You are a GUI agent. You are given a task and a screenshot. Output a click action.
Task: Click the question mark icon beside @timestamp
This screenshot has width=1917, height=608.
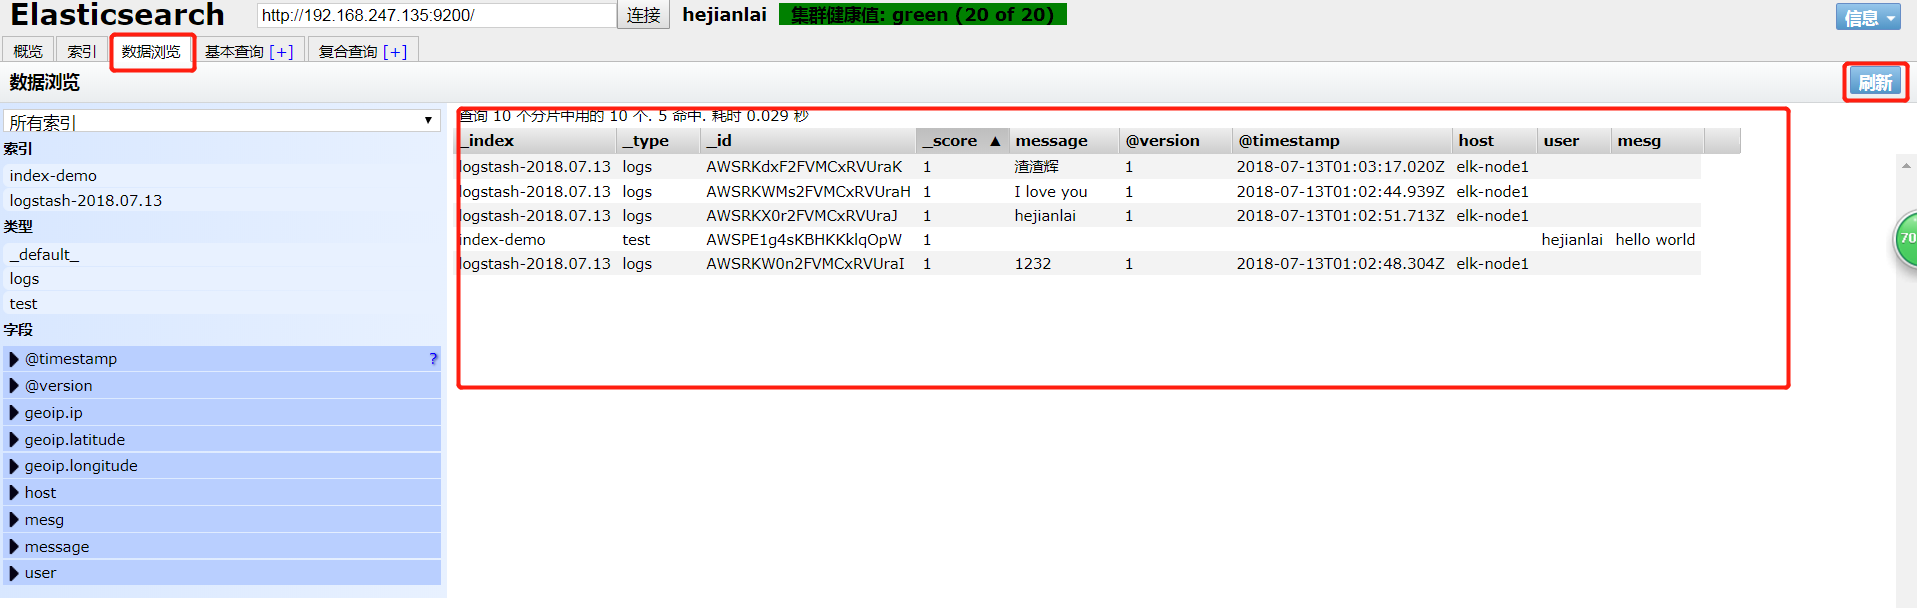click(x=433, y=359)
